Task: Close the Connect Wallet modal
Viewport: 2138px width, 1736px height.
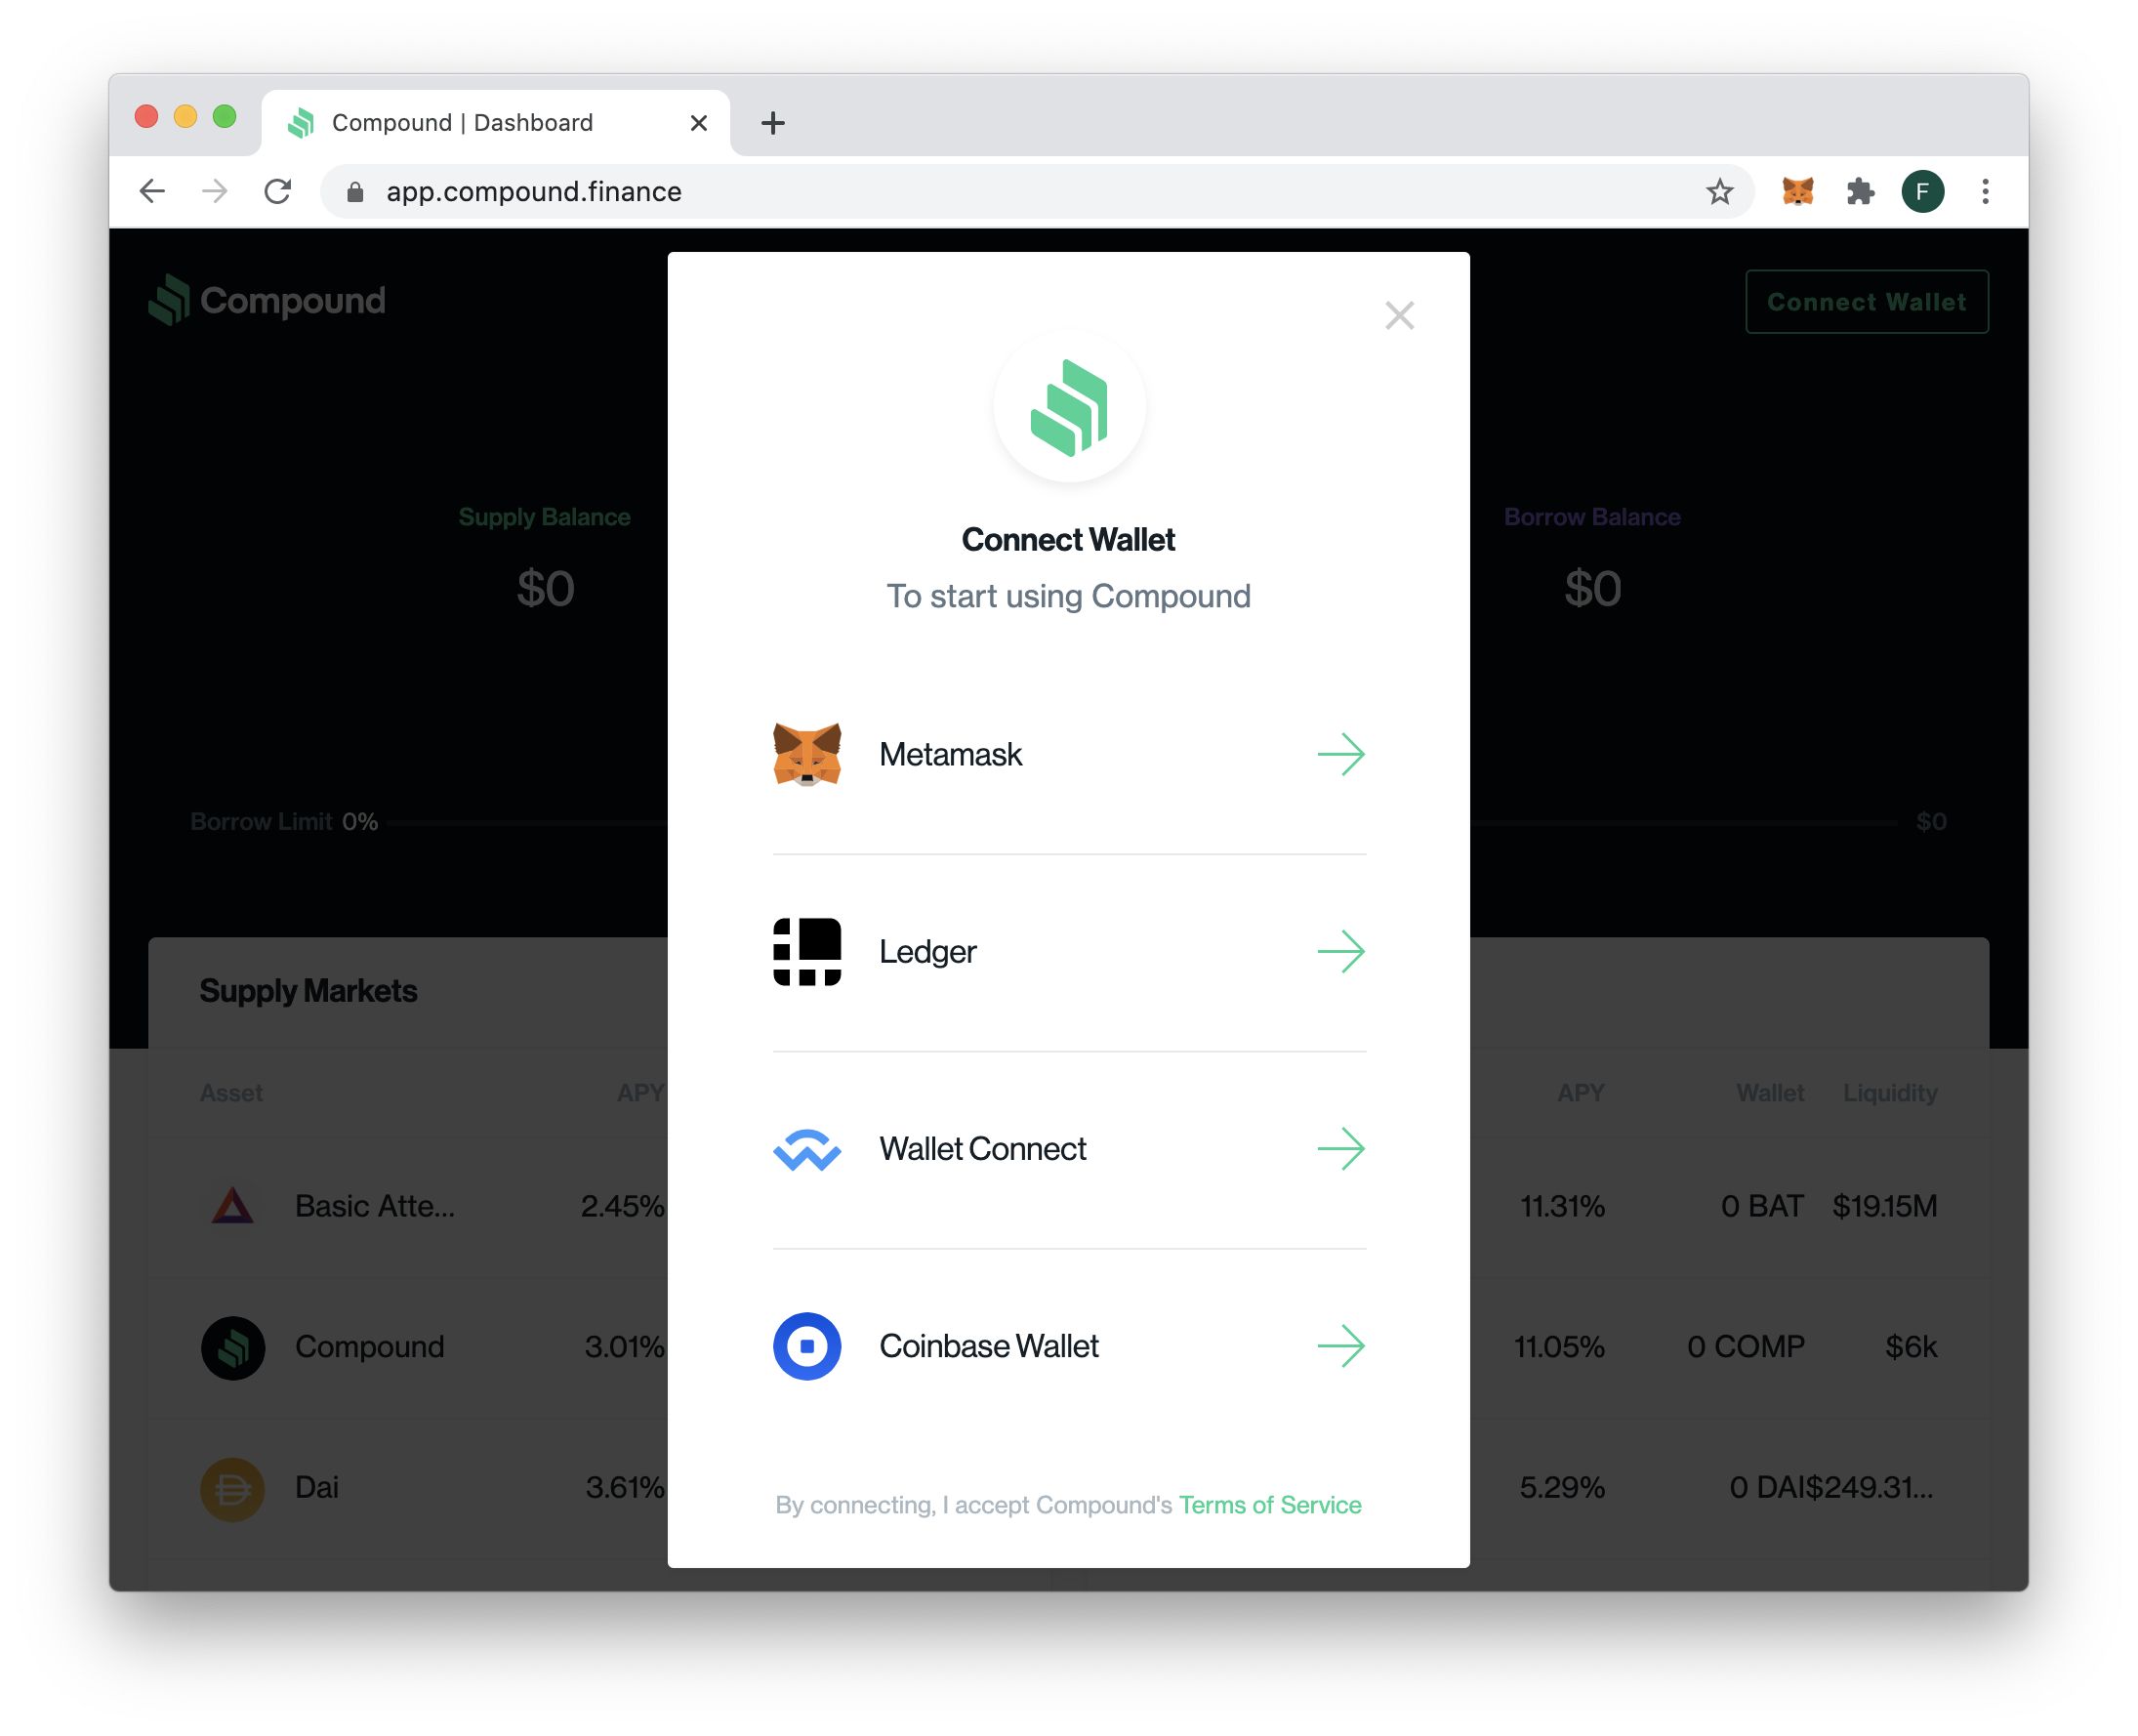Action: tap(1399, 315)
